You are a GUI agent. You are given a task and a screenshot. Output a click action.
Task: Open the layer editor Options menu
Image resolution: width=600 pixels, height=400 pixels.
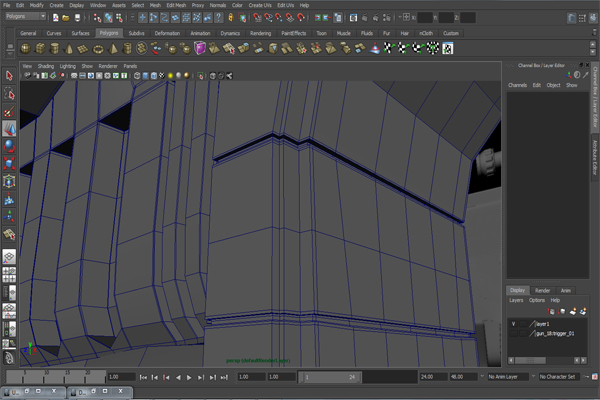tap(536, 300)
